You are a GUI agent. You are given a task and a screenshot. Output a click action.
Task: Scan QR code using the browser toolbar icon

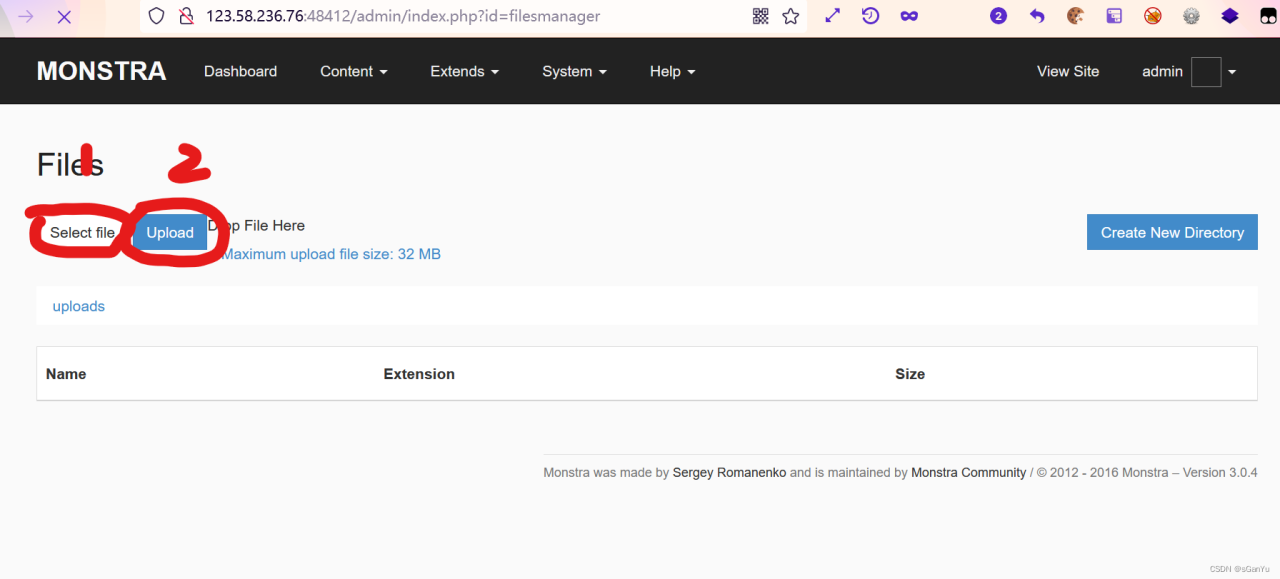760,16
